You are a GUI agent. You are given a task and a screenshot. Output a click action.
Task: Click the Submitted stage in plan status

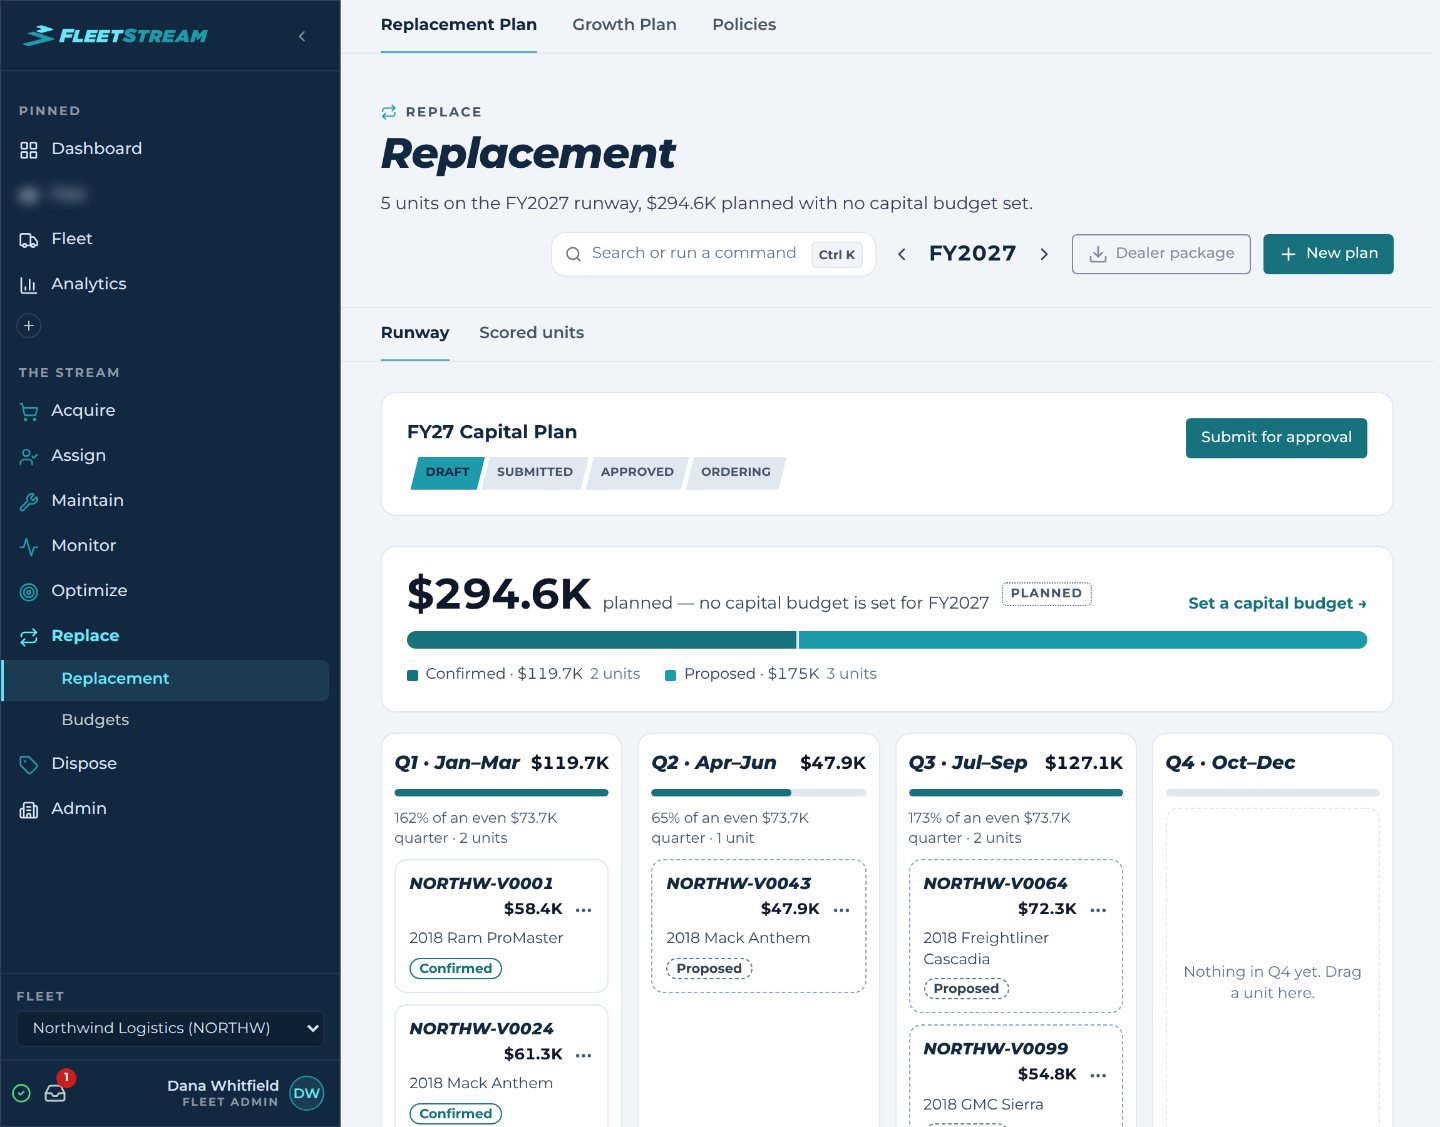[x=535, y=473]
